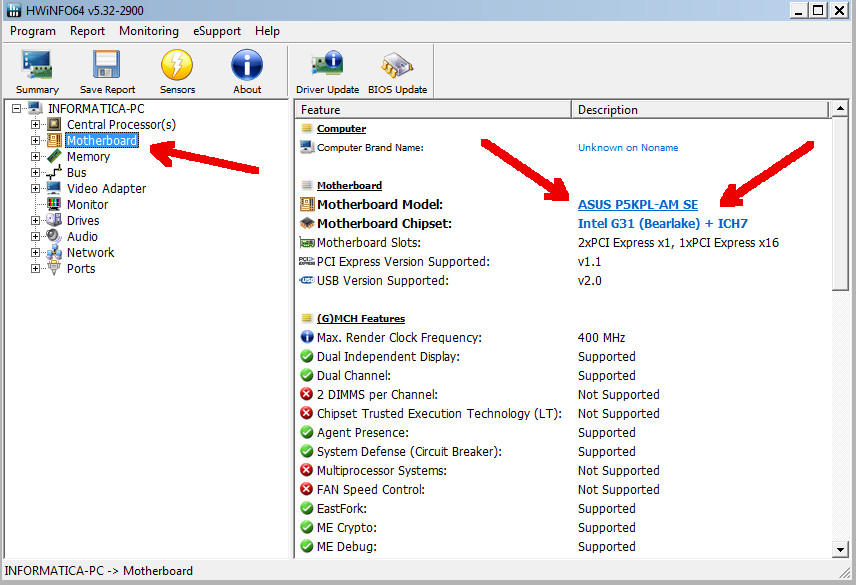856x585 pixels.
Task: Click the Feature column header
Action: point(433,110)
